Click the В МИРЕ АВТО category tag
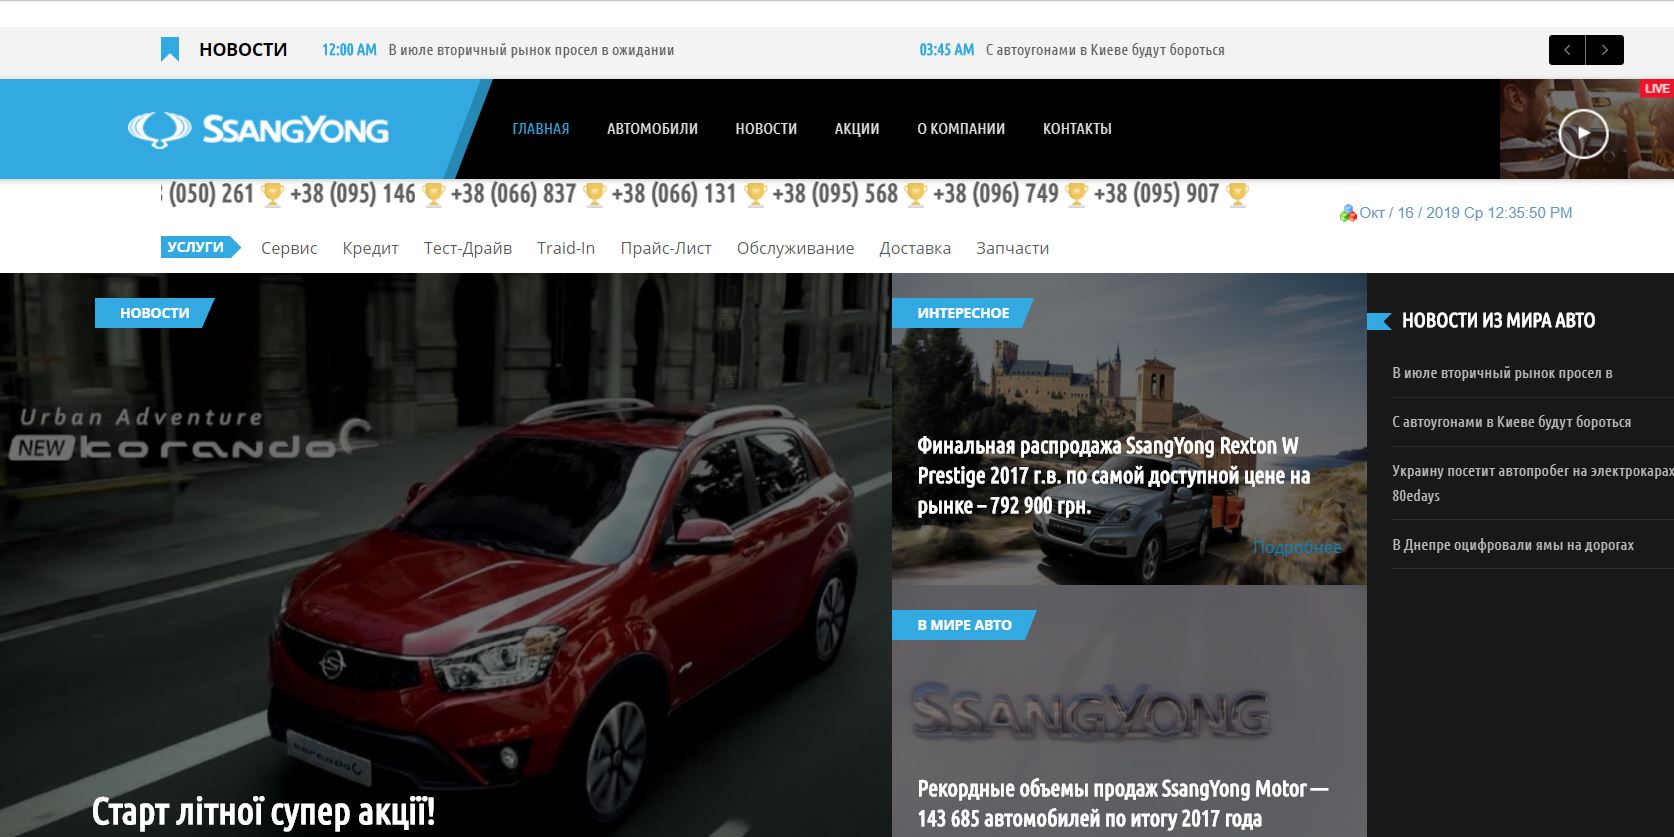The image size is (1674, 837). pyautogui.click(x=964, y=625)
